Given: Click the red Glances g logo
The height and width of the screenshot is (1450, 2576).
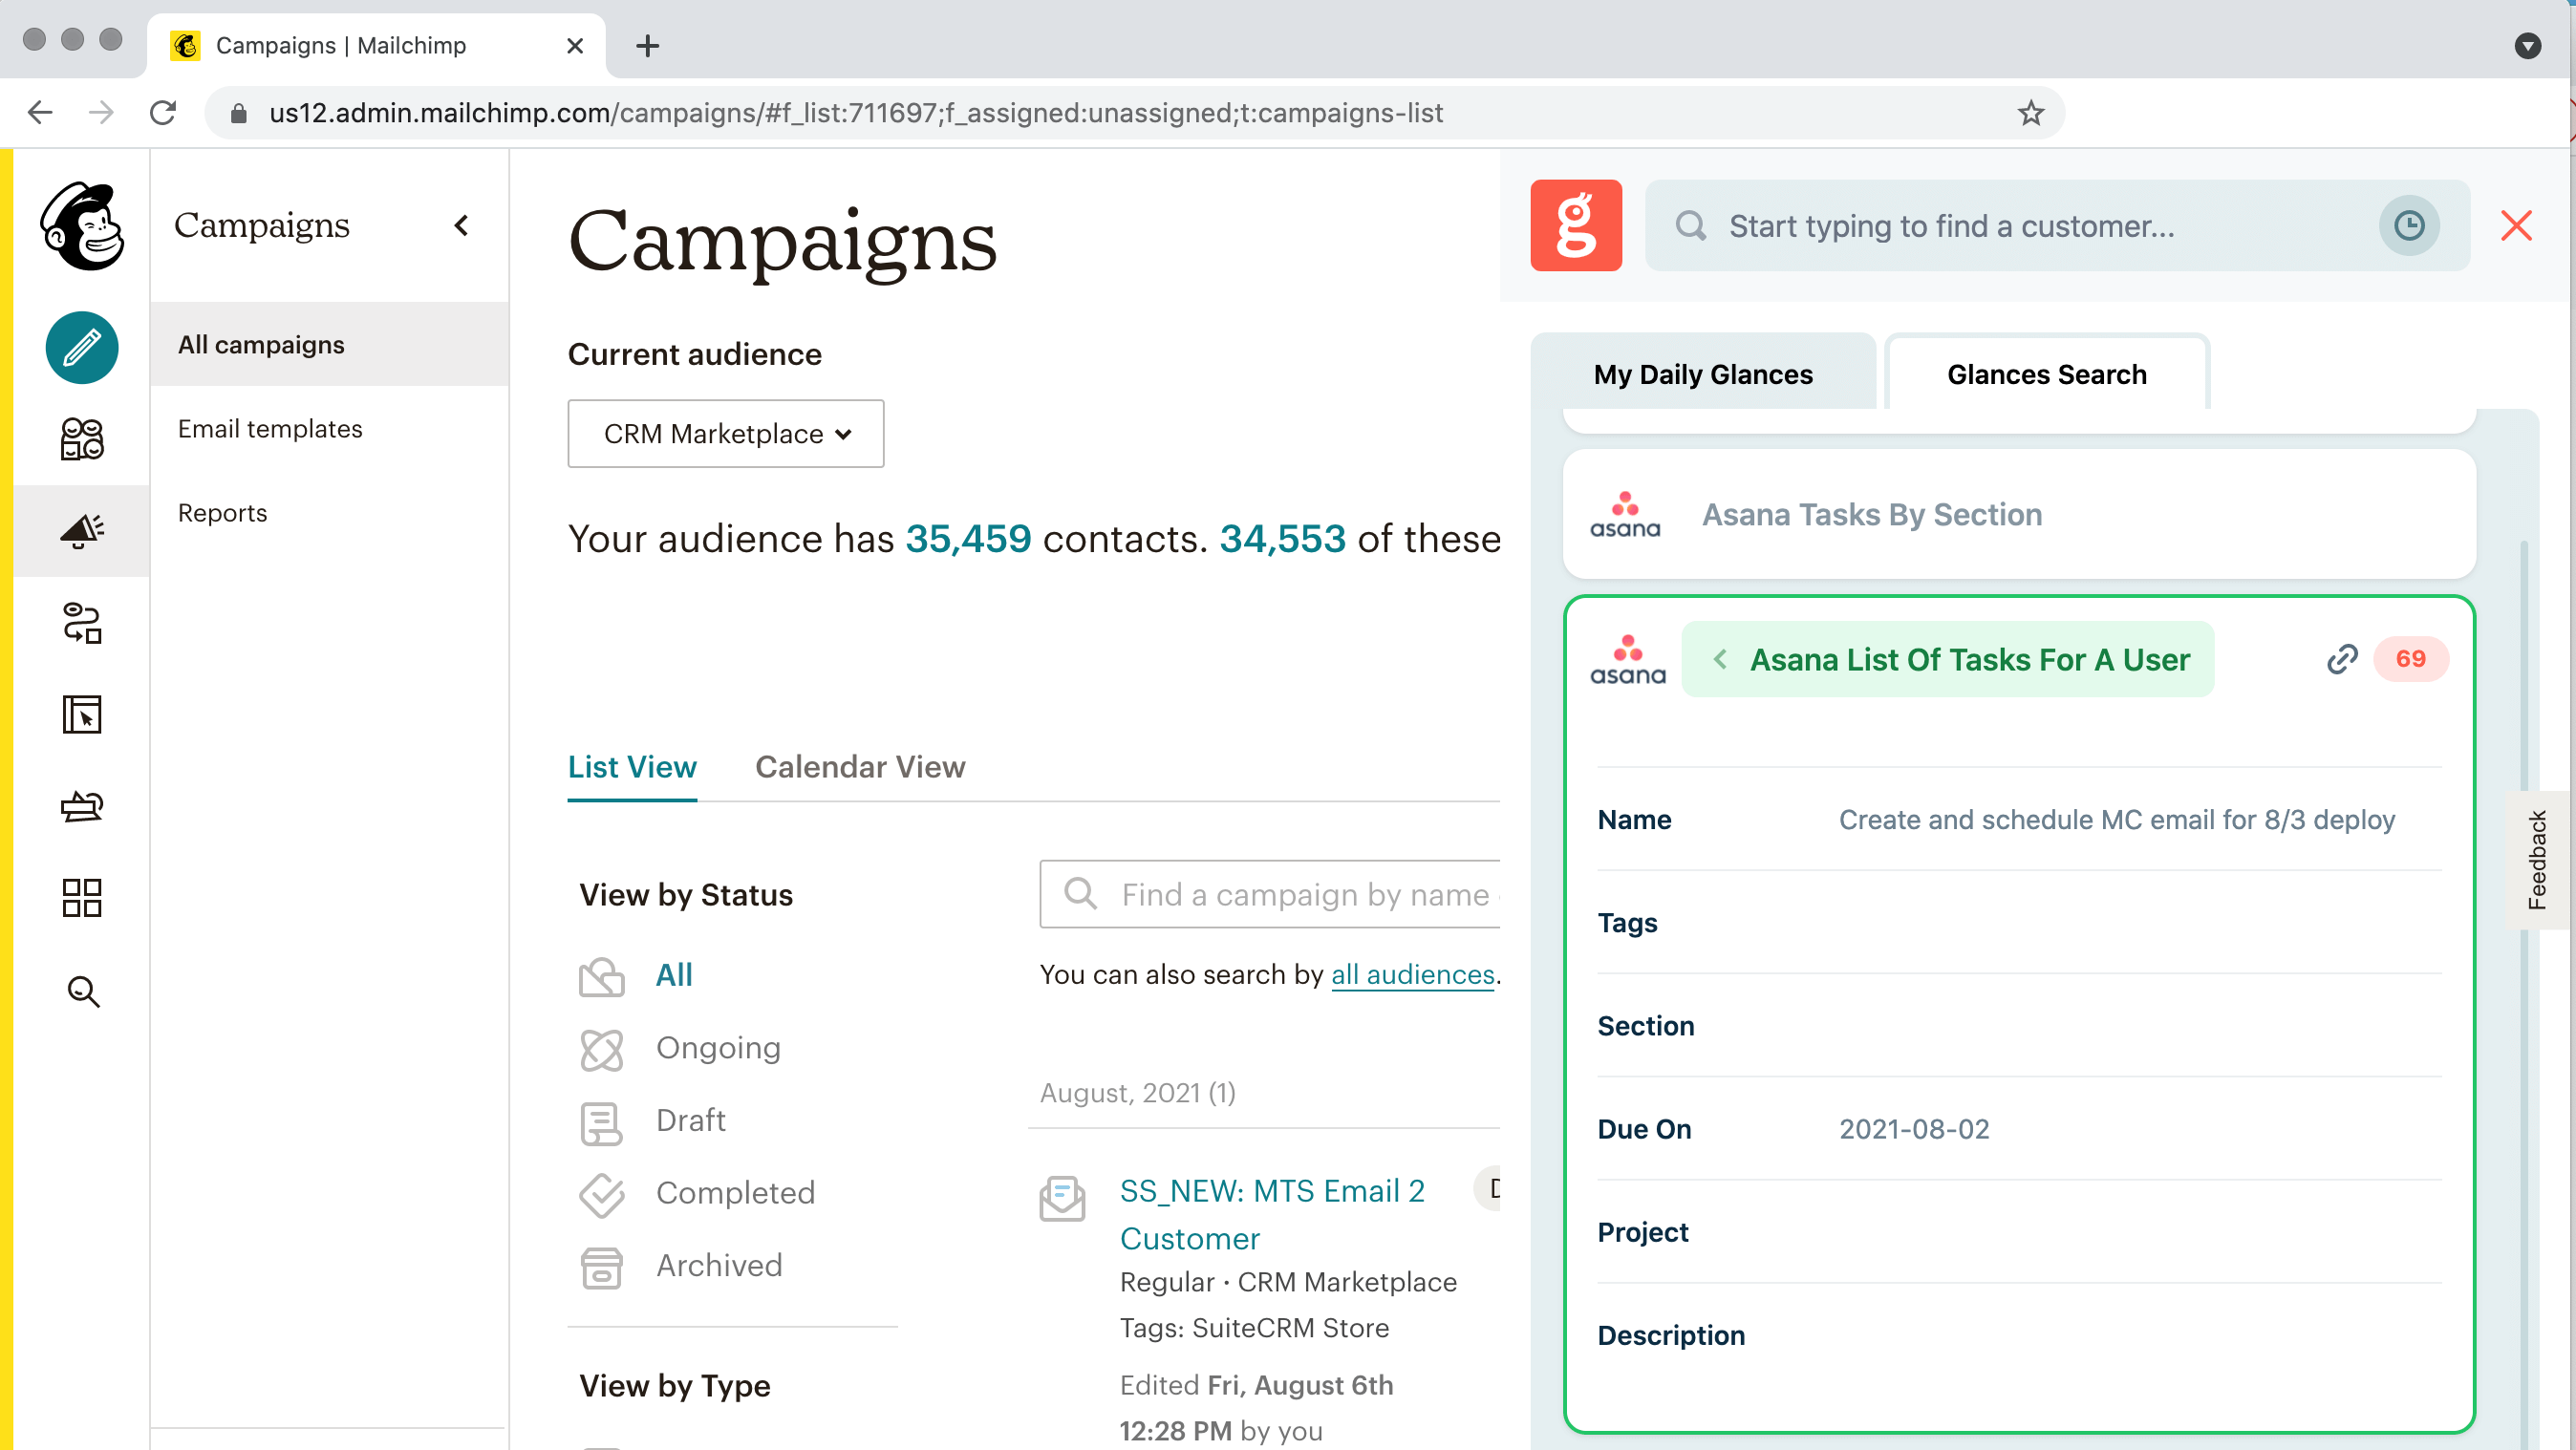Looking at the screenshot, I should point(1575,225).
